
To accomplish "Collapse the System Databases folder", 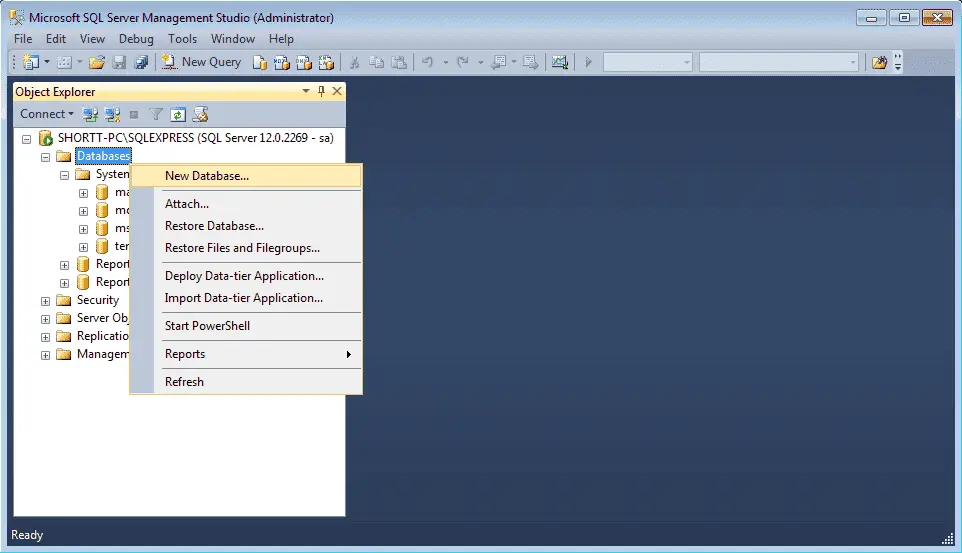I will tap(64, 175).
